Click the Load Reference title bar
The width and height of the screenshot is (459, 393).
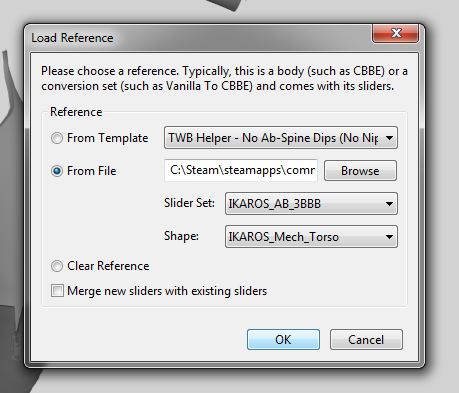(200, 38)
